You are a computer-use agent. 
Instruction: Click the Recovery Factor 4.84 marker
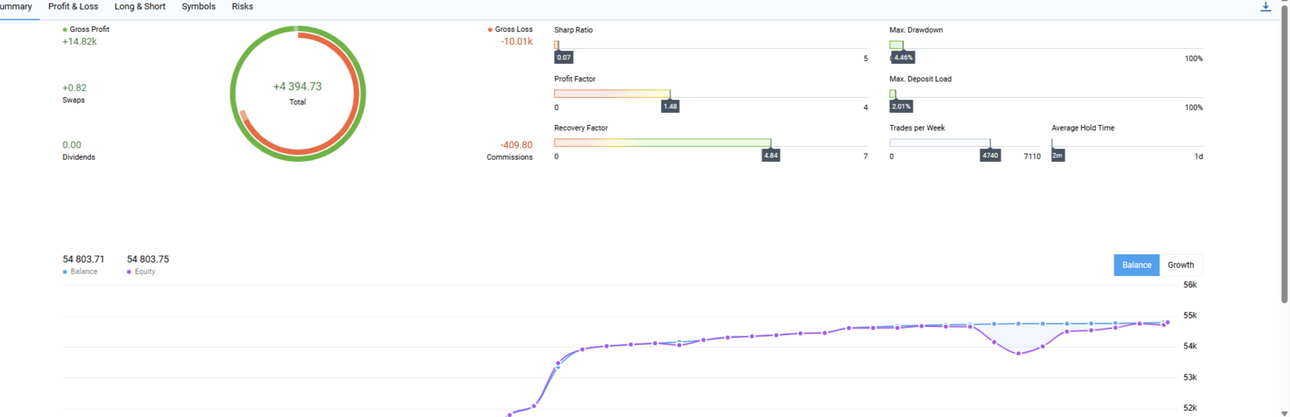coord(770,156)
